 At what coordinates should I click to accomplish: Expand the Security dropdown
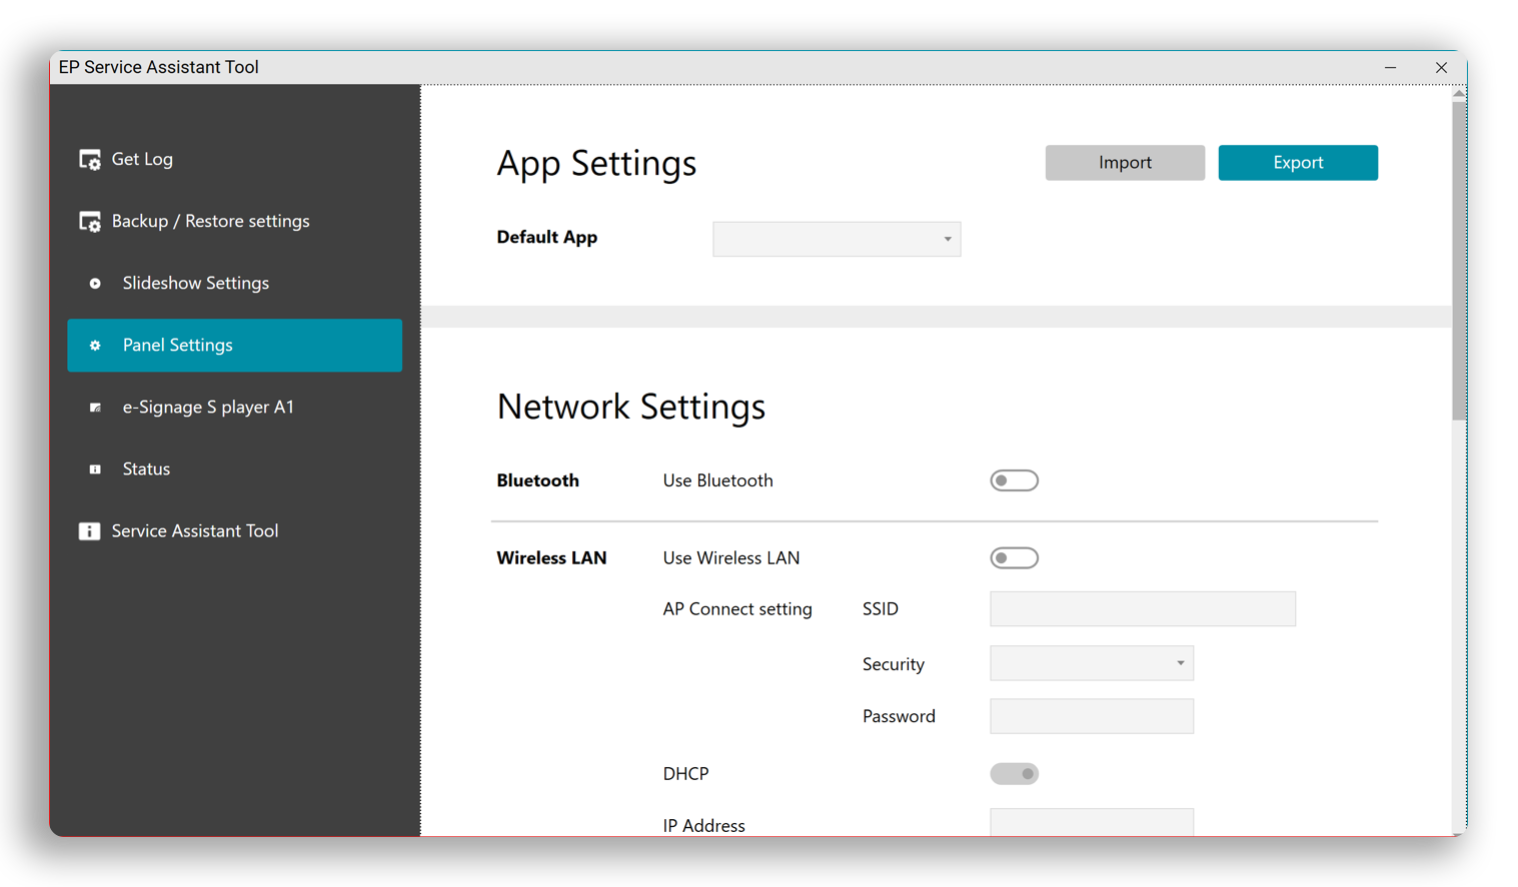(1091, 664)
